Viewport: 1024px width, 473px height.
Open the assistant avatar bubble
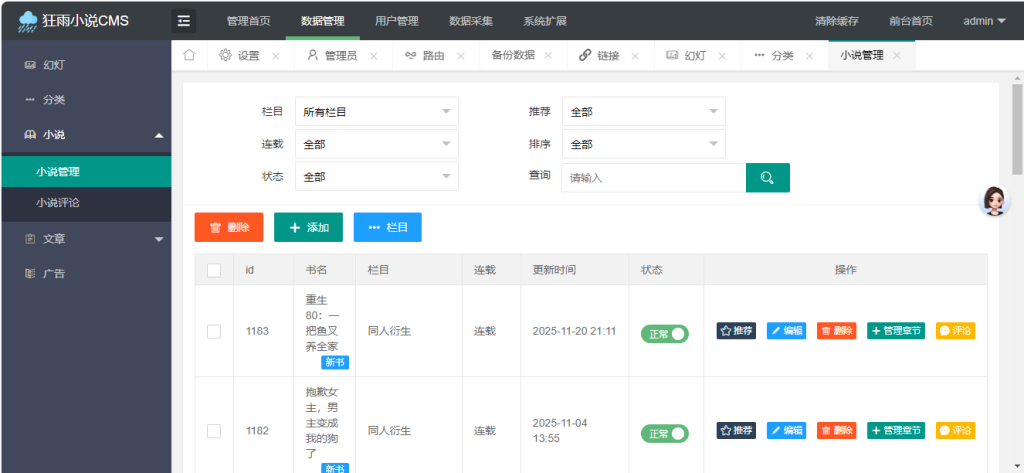click(x=995, y=200)
